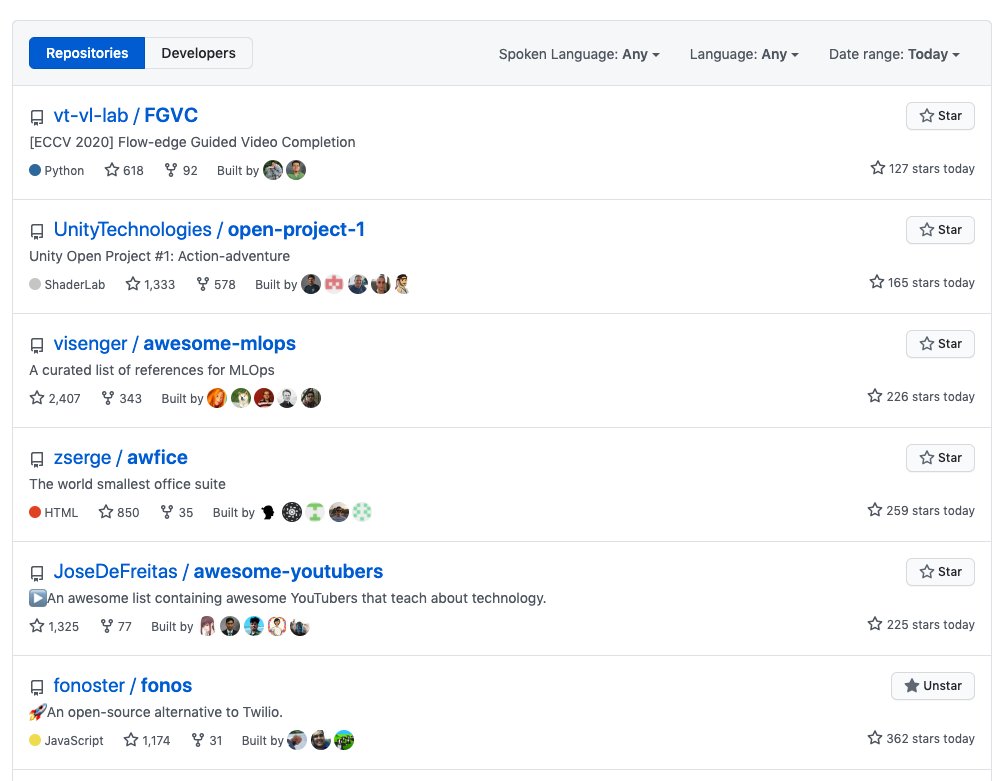
Task: Click the JavaScript language color dot
Action: 35,740
